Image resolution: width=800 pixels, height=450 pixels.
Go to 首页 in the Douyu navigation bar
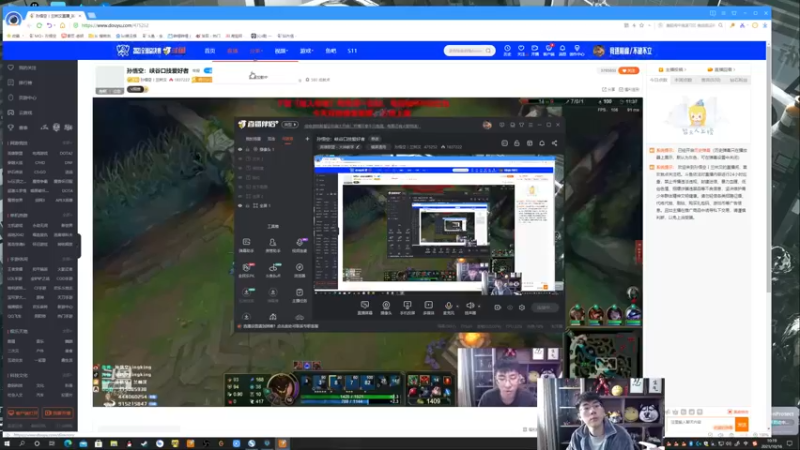(210, 51)
